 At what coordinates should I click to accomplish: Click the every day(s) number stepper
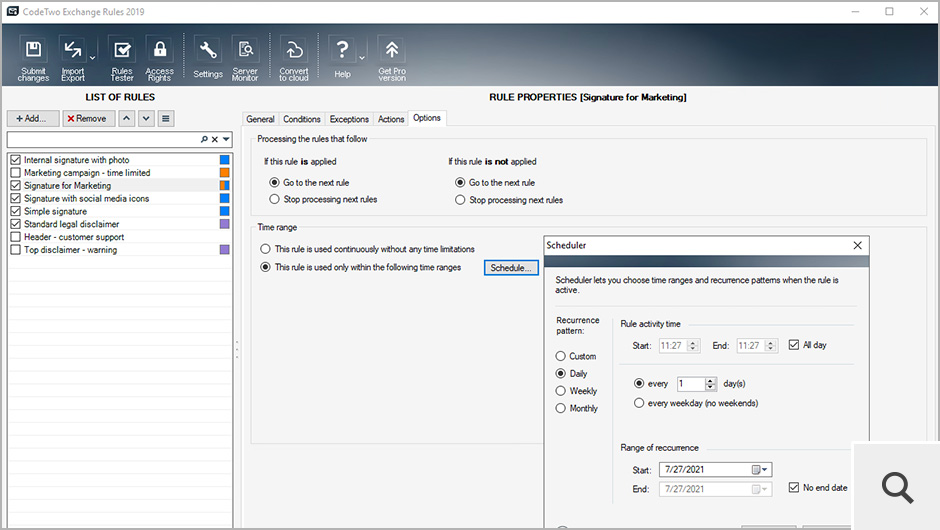pyautogui.click(x=710, y=384)
